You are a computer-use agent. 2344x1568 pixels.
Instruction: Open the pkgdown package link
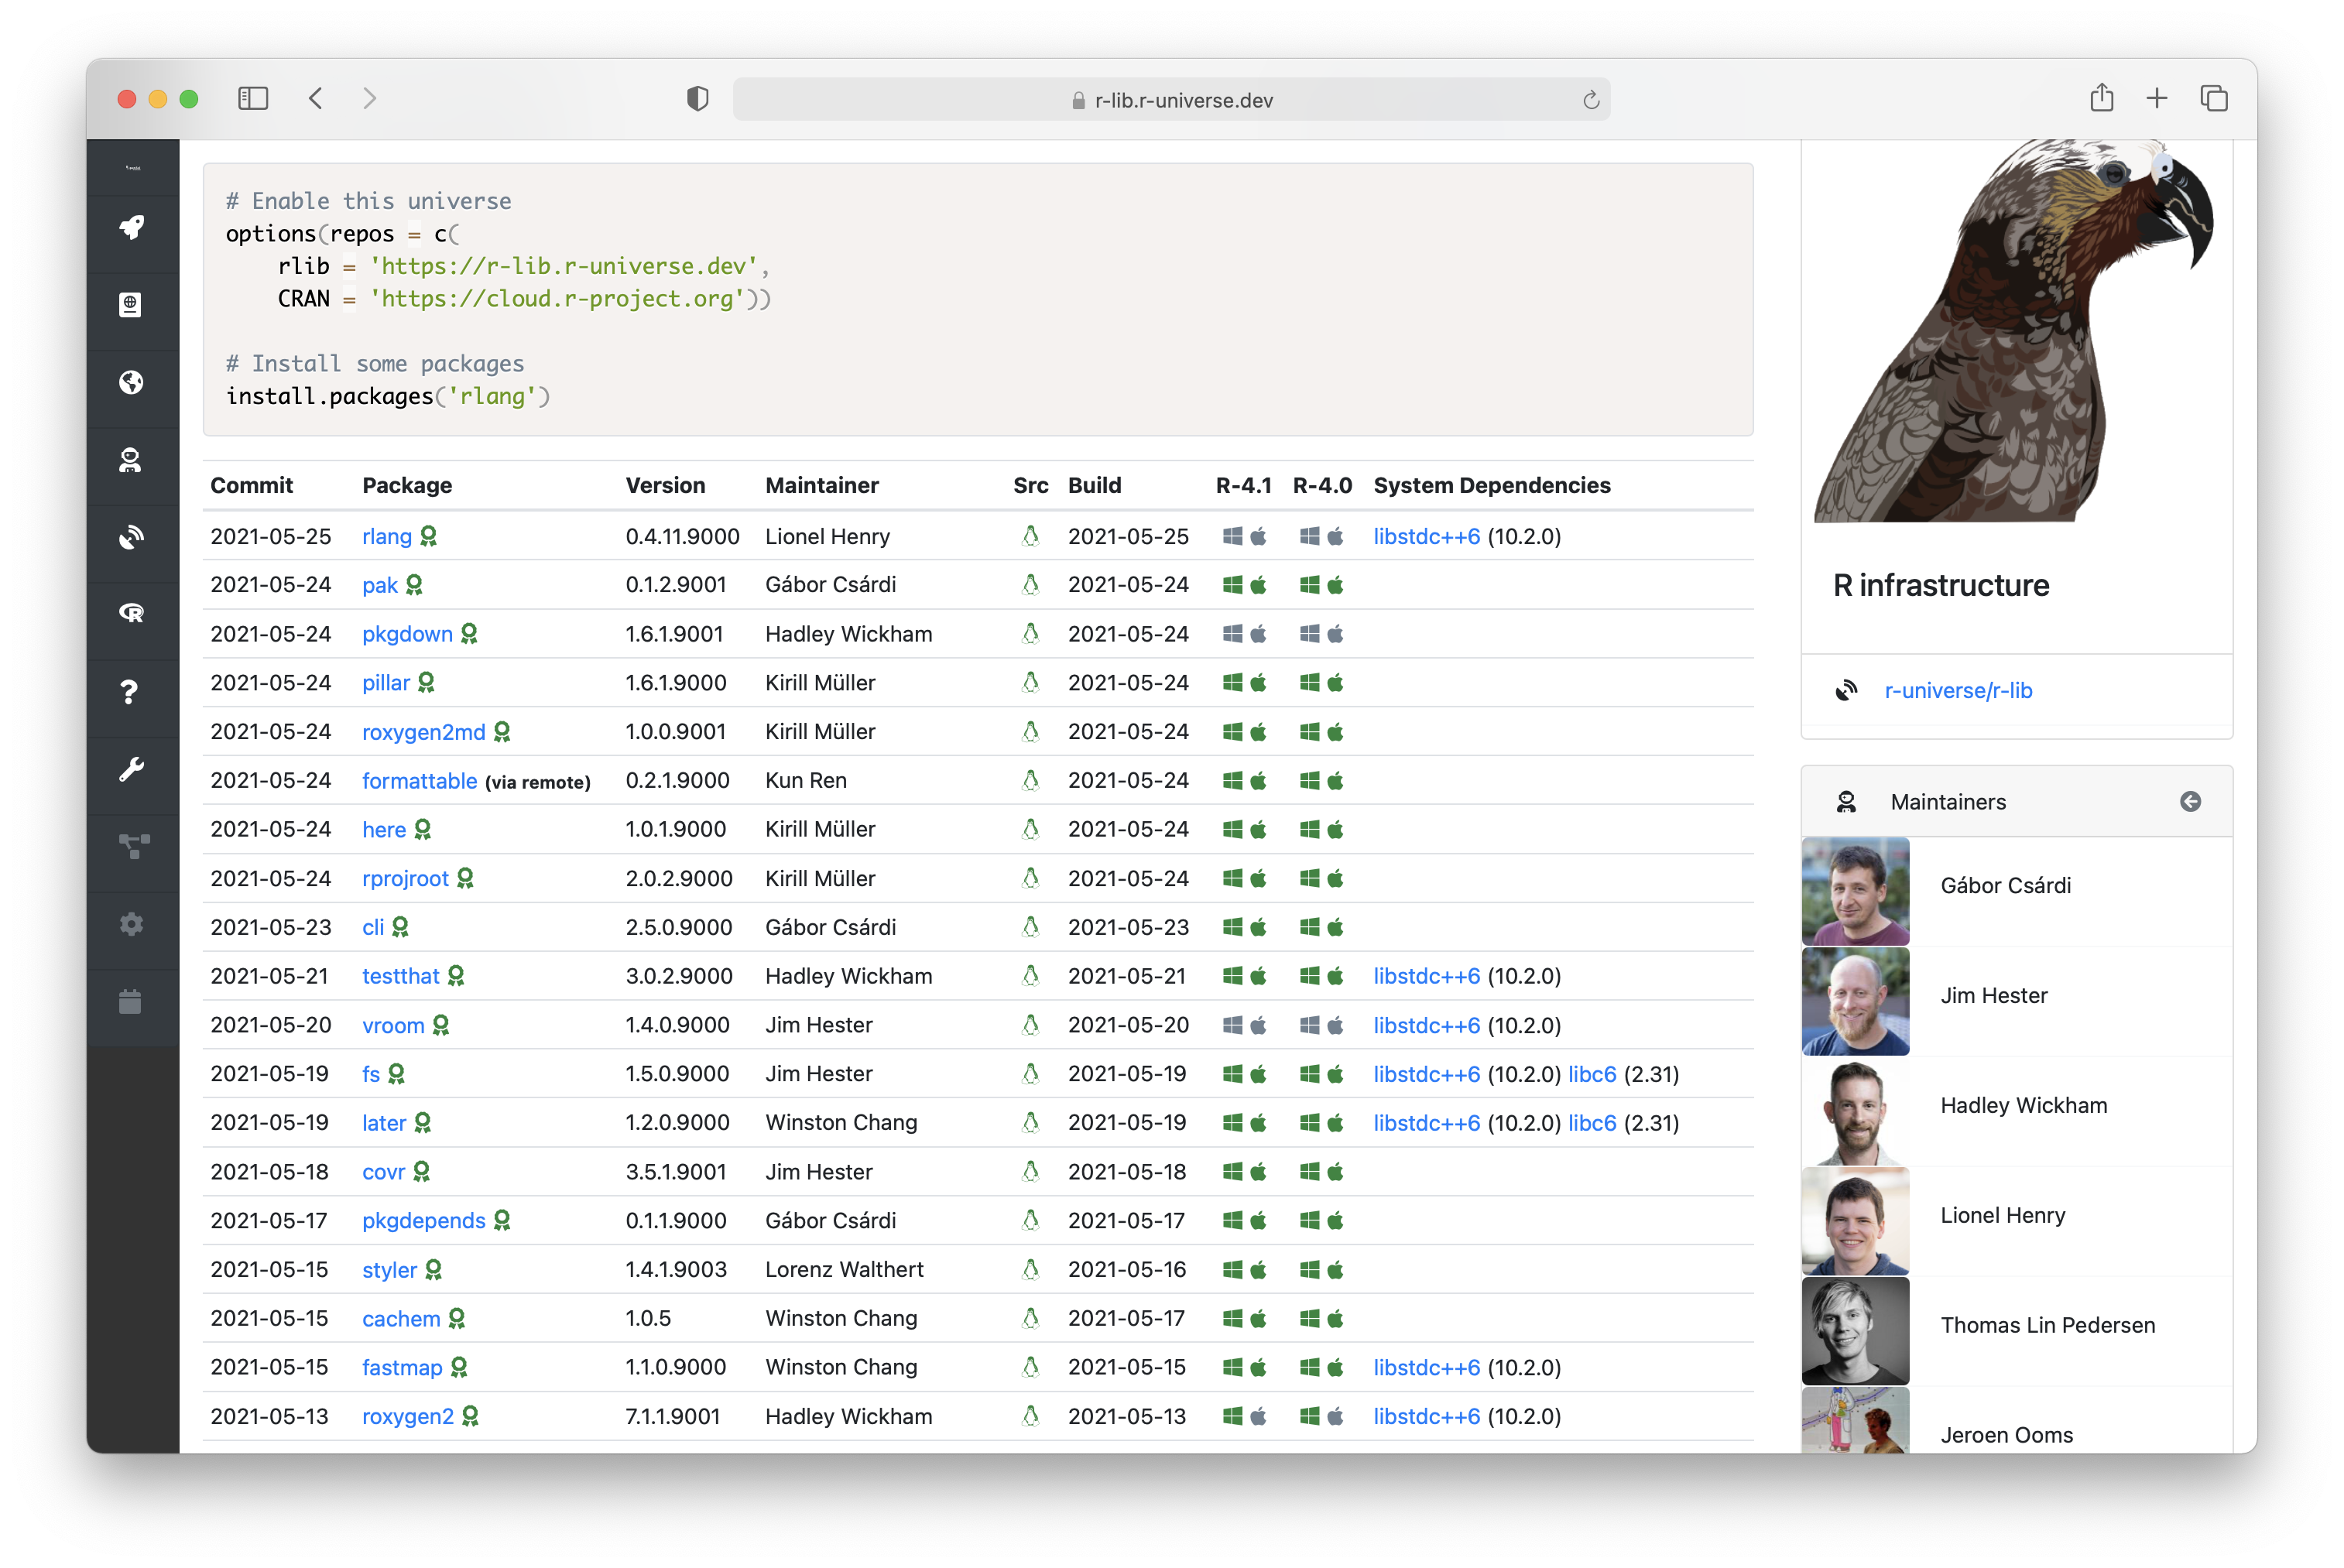pos(407,634)
